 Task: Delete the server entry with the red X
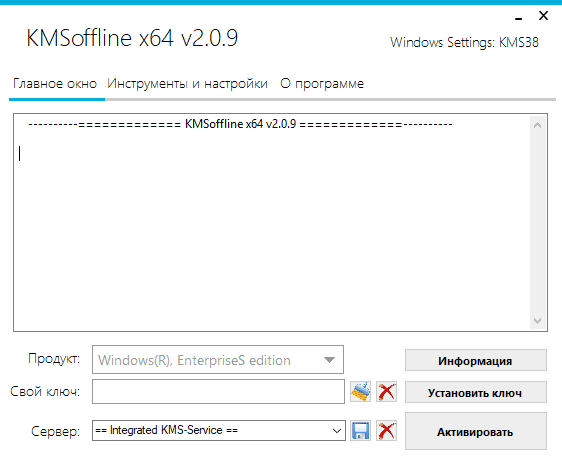coord(386,430)
